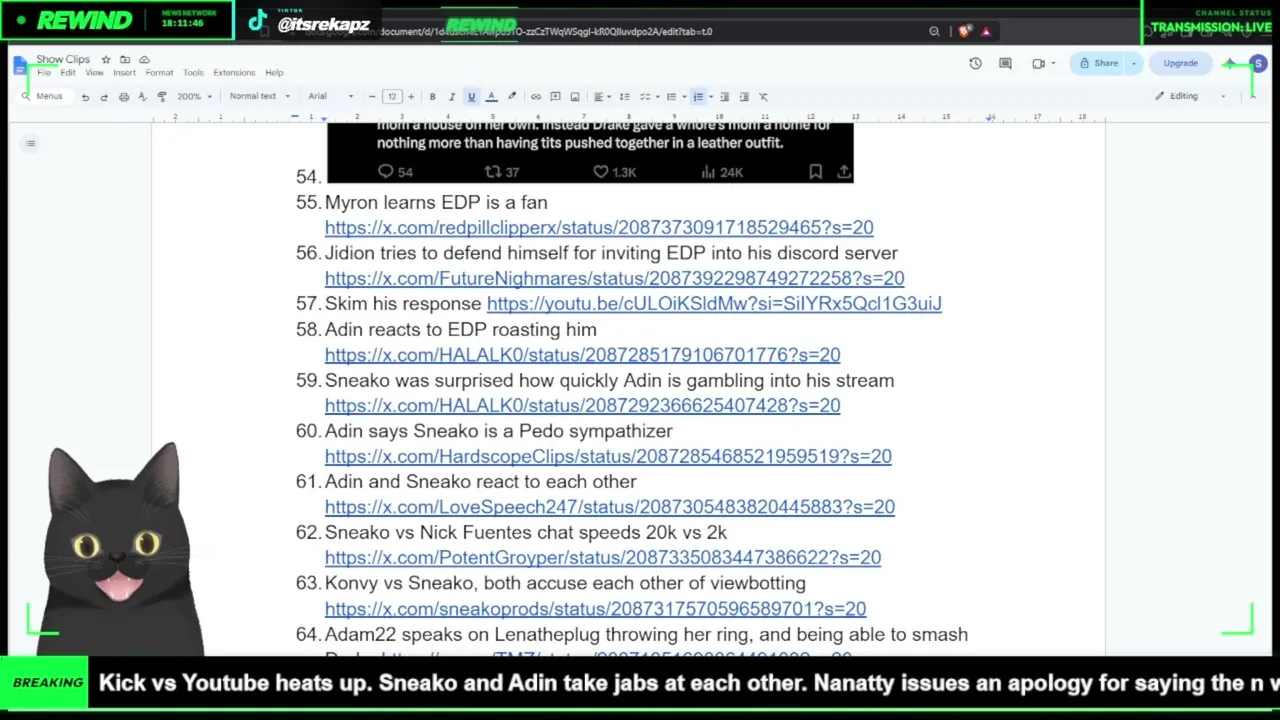Open the Editing mode dropdown
Screen dimensions: 1280x720
pos(1190,97)
